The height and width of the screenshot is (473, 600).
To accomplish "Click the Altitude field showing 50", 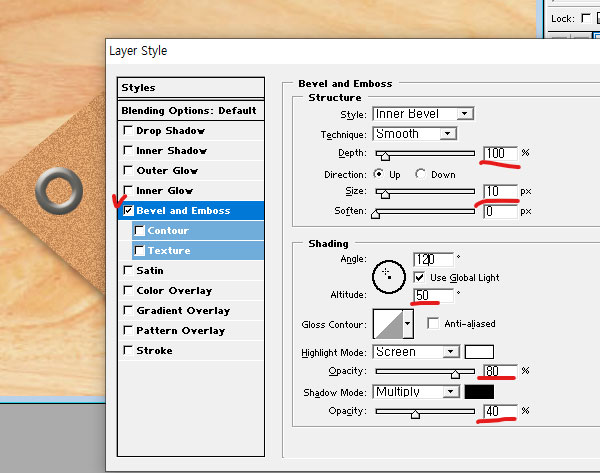I will click(434, 295).
